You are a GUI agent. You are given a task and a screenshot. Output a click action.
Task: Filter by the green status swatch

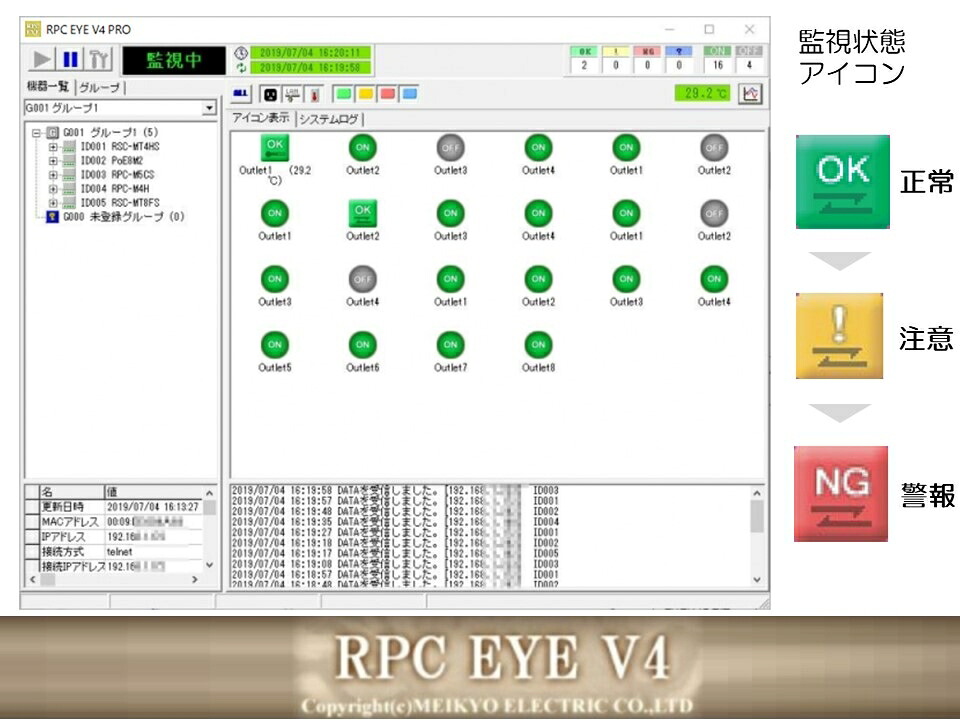[344, 94]
